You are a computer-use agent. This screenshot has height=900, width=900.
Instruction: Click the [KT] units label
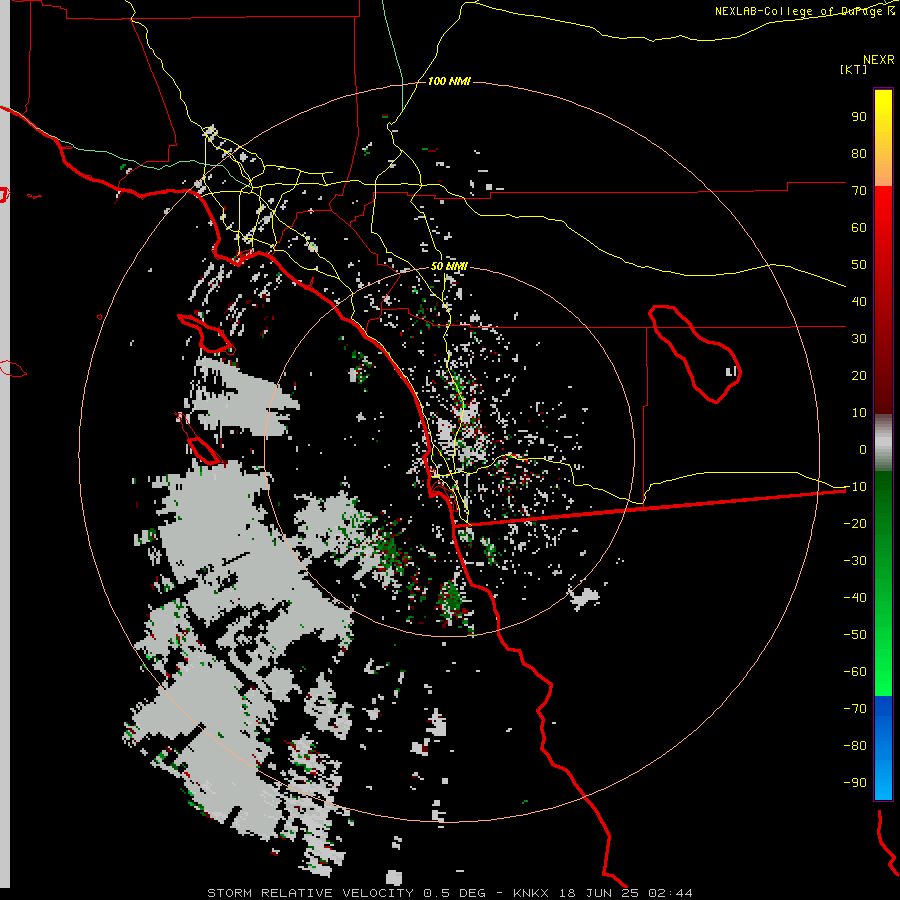pyautogui.click(x=854, y=69)
